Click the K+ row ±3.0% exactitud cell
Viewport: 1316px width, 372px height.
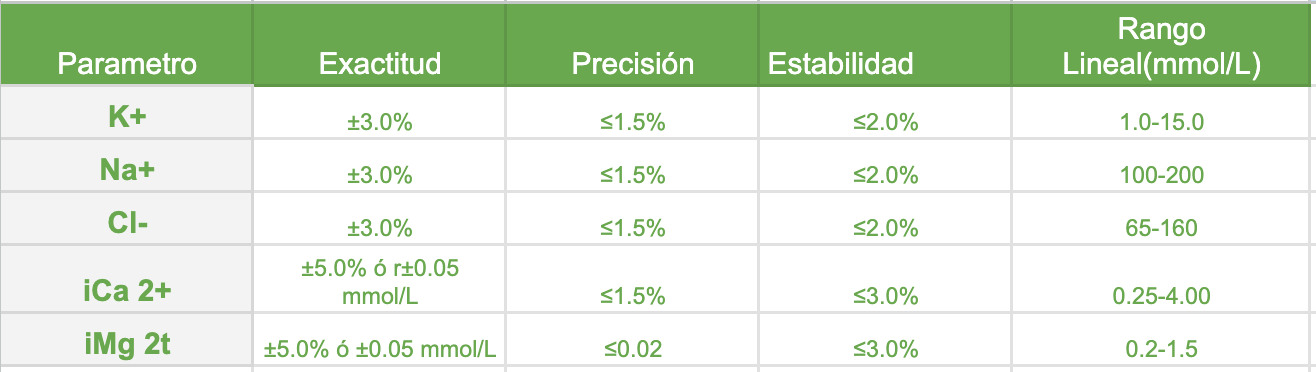pos(379,114)
